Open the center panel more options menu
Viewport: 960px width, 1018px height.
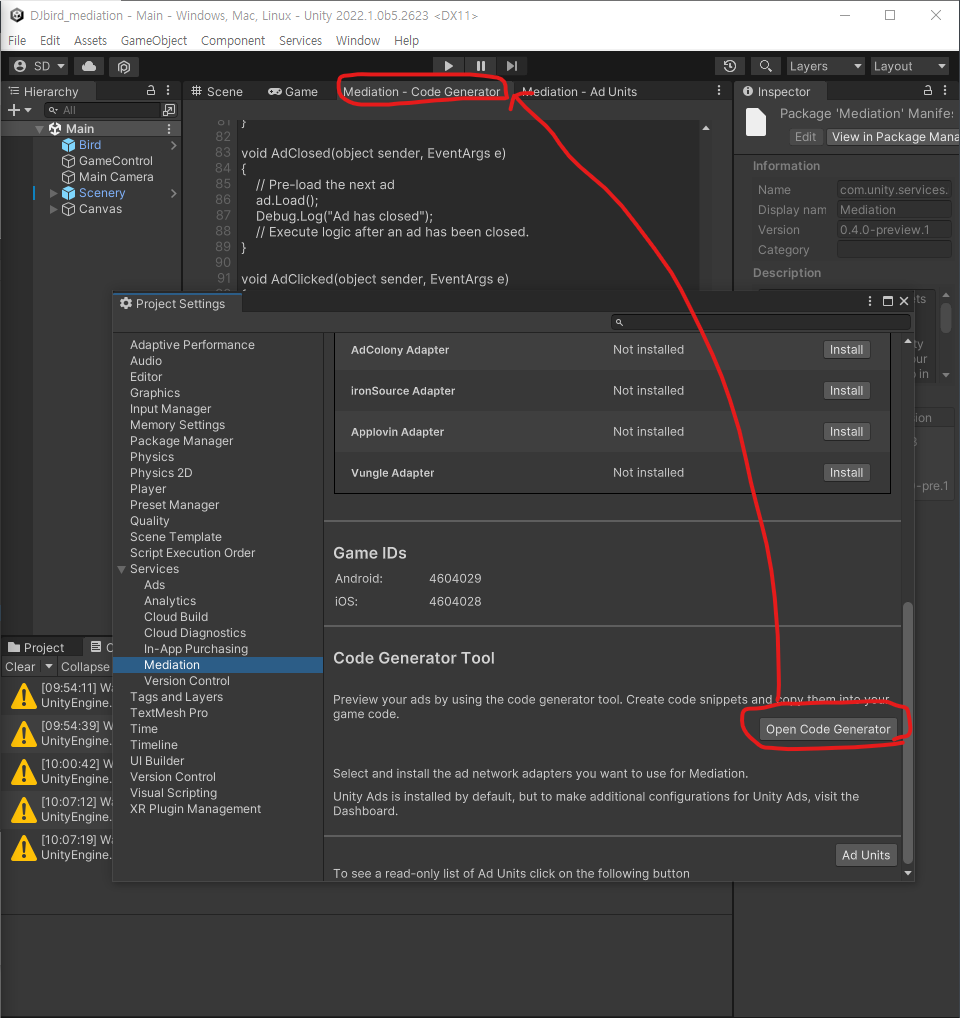(719, 91)
